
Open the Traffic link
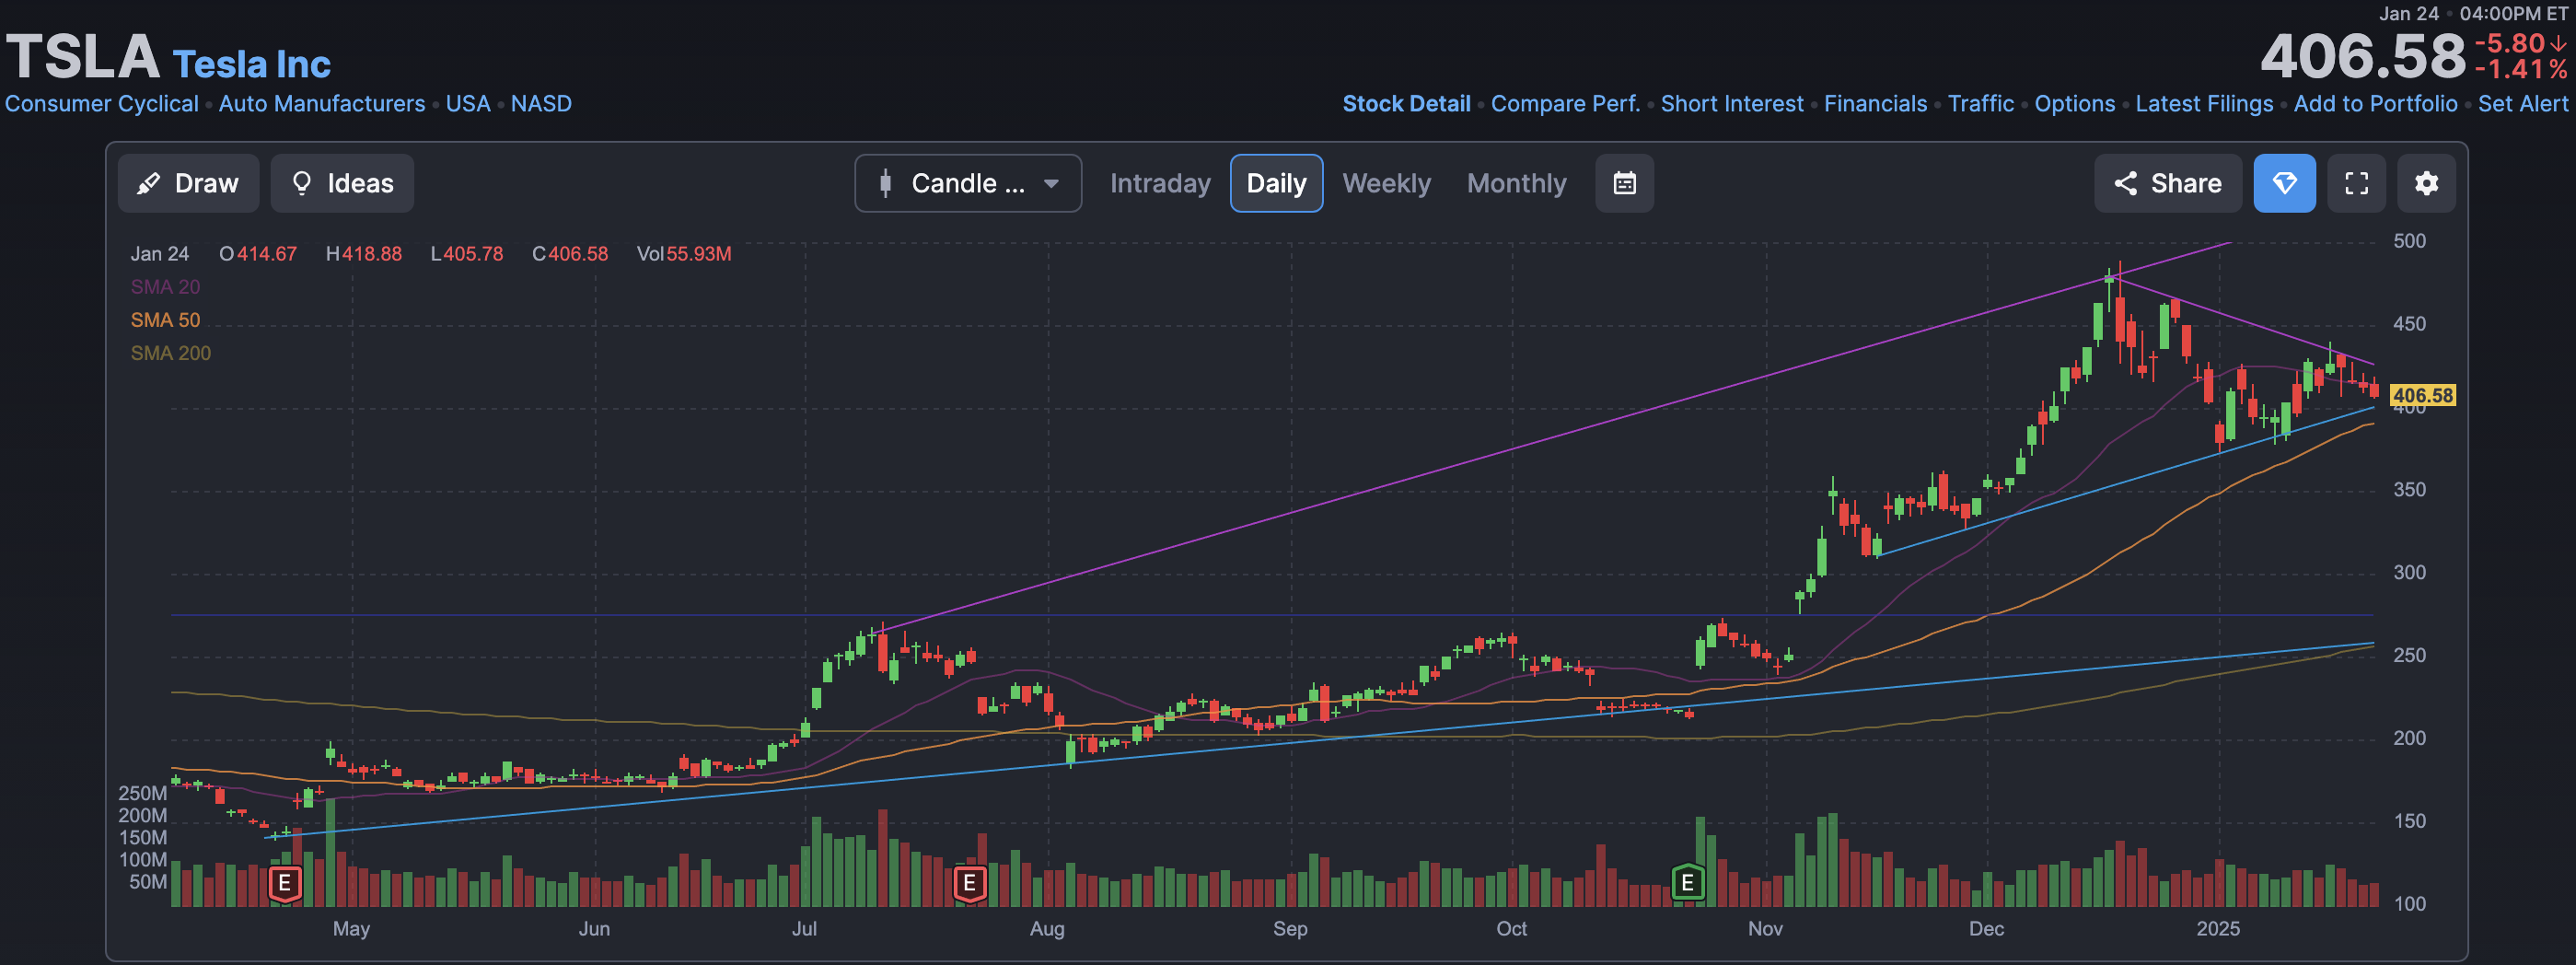1980,104
